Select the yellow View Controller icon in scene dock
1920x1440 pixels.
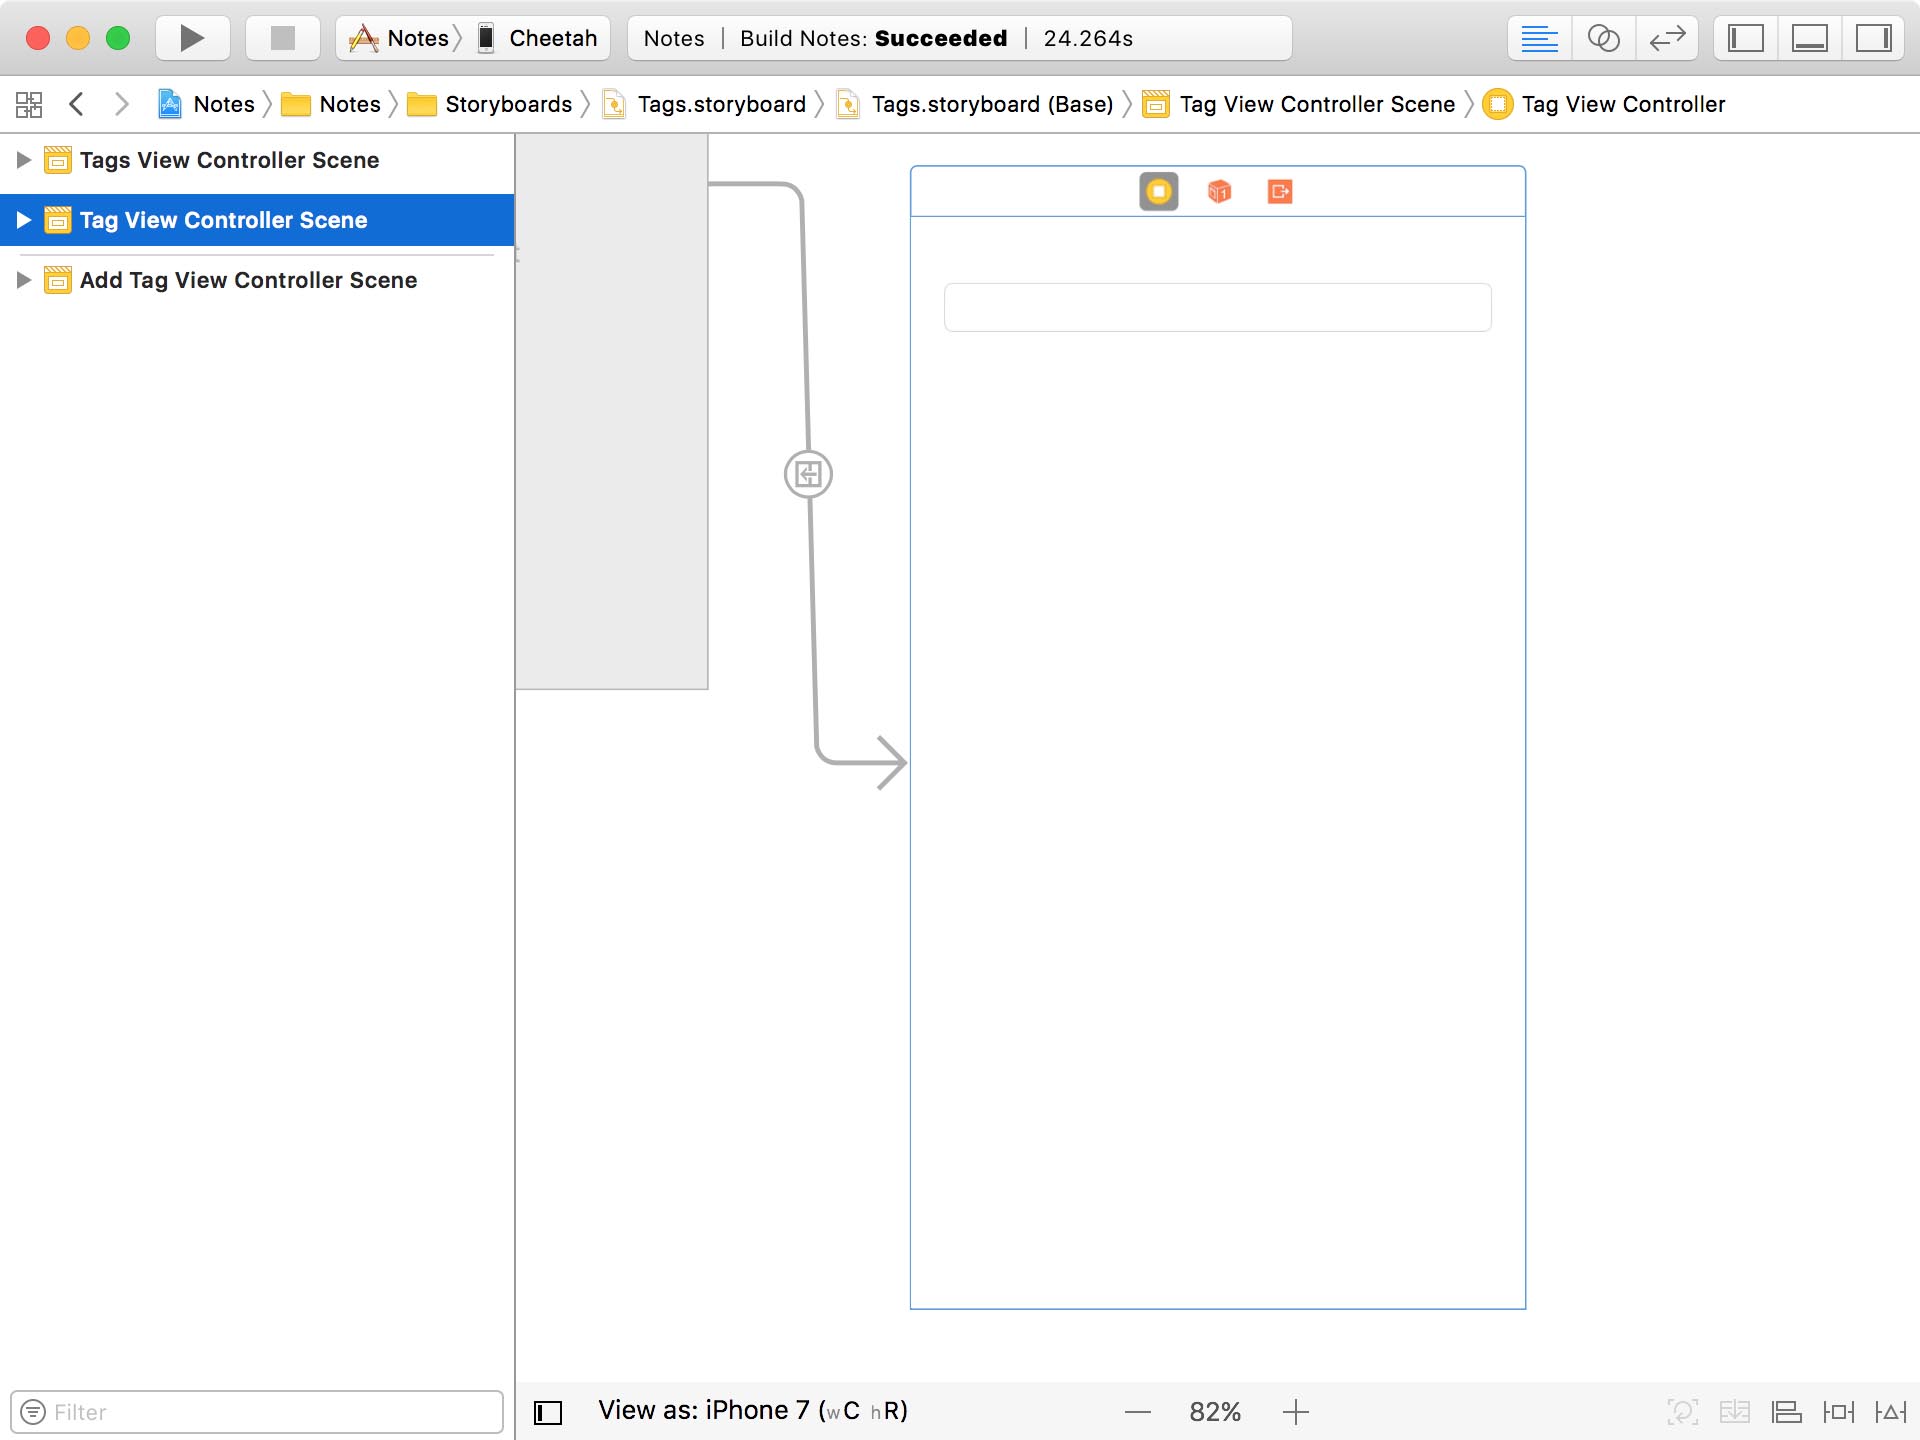point(1158,191)
